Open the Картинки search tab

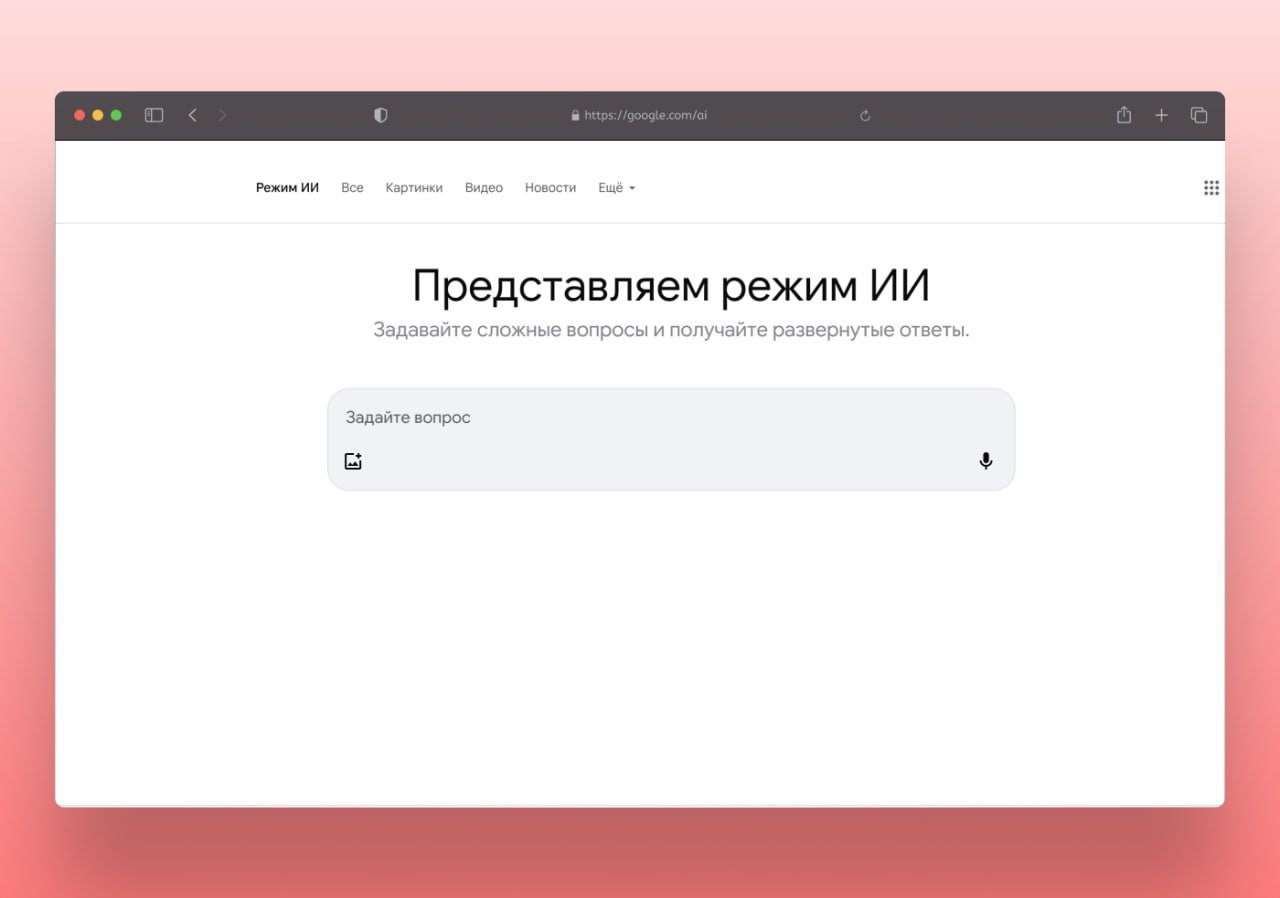coord(414,188)
